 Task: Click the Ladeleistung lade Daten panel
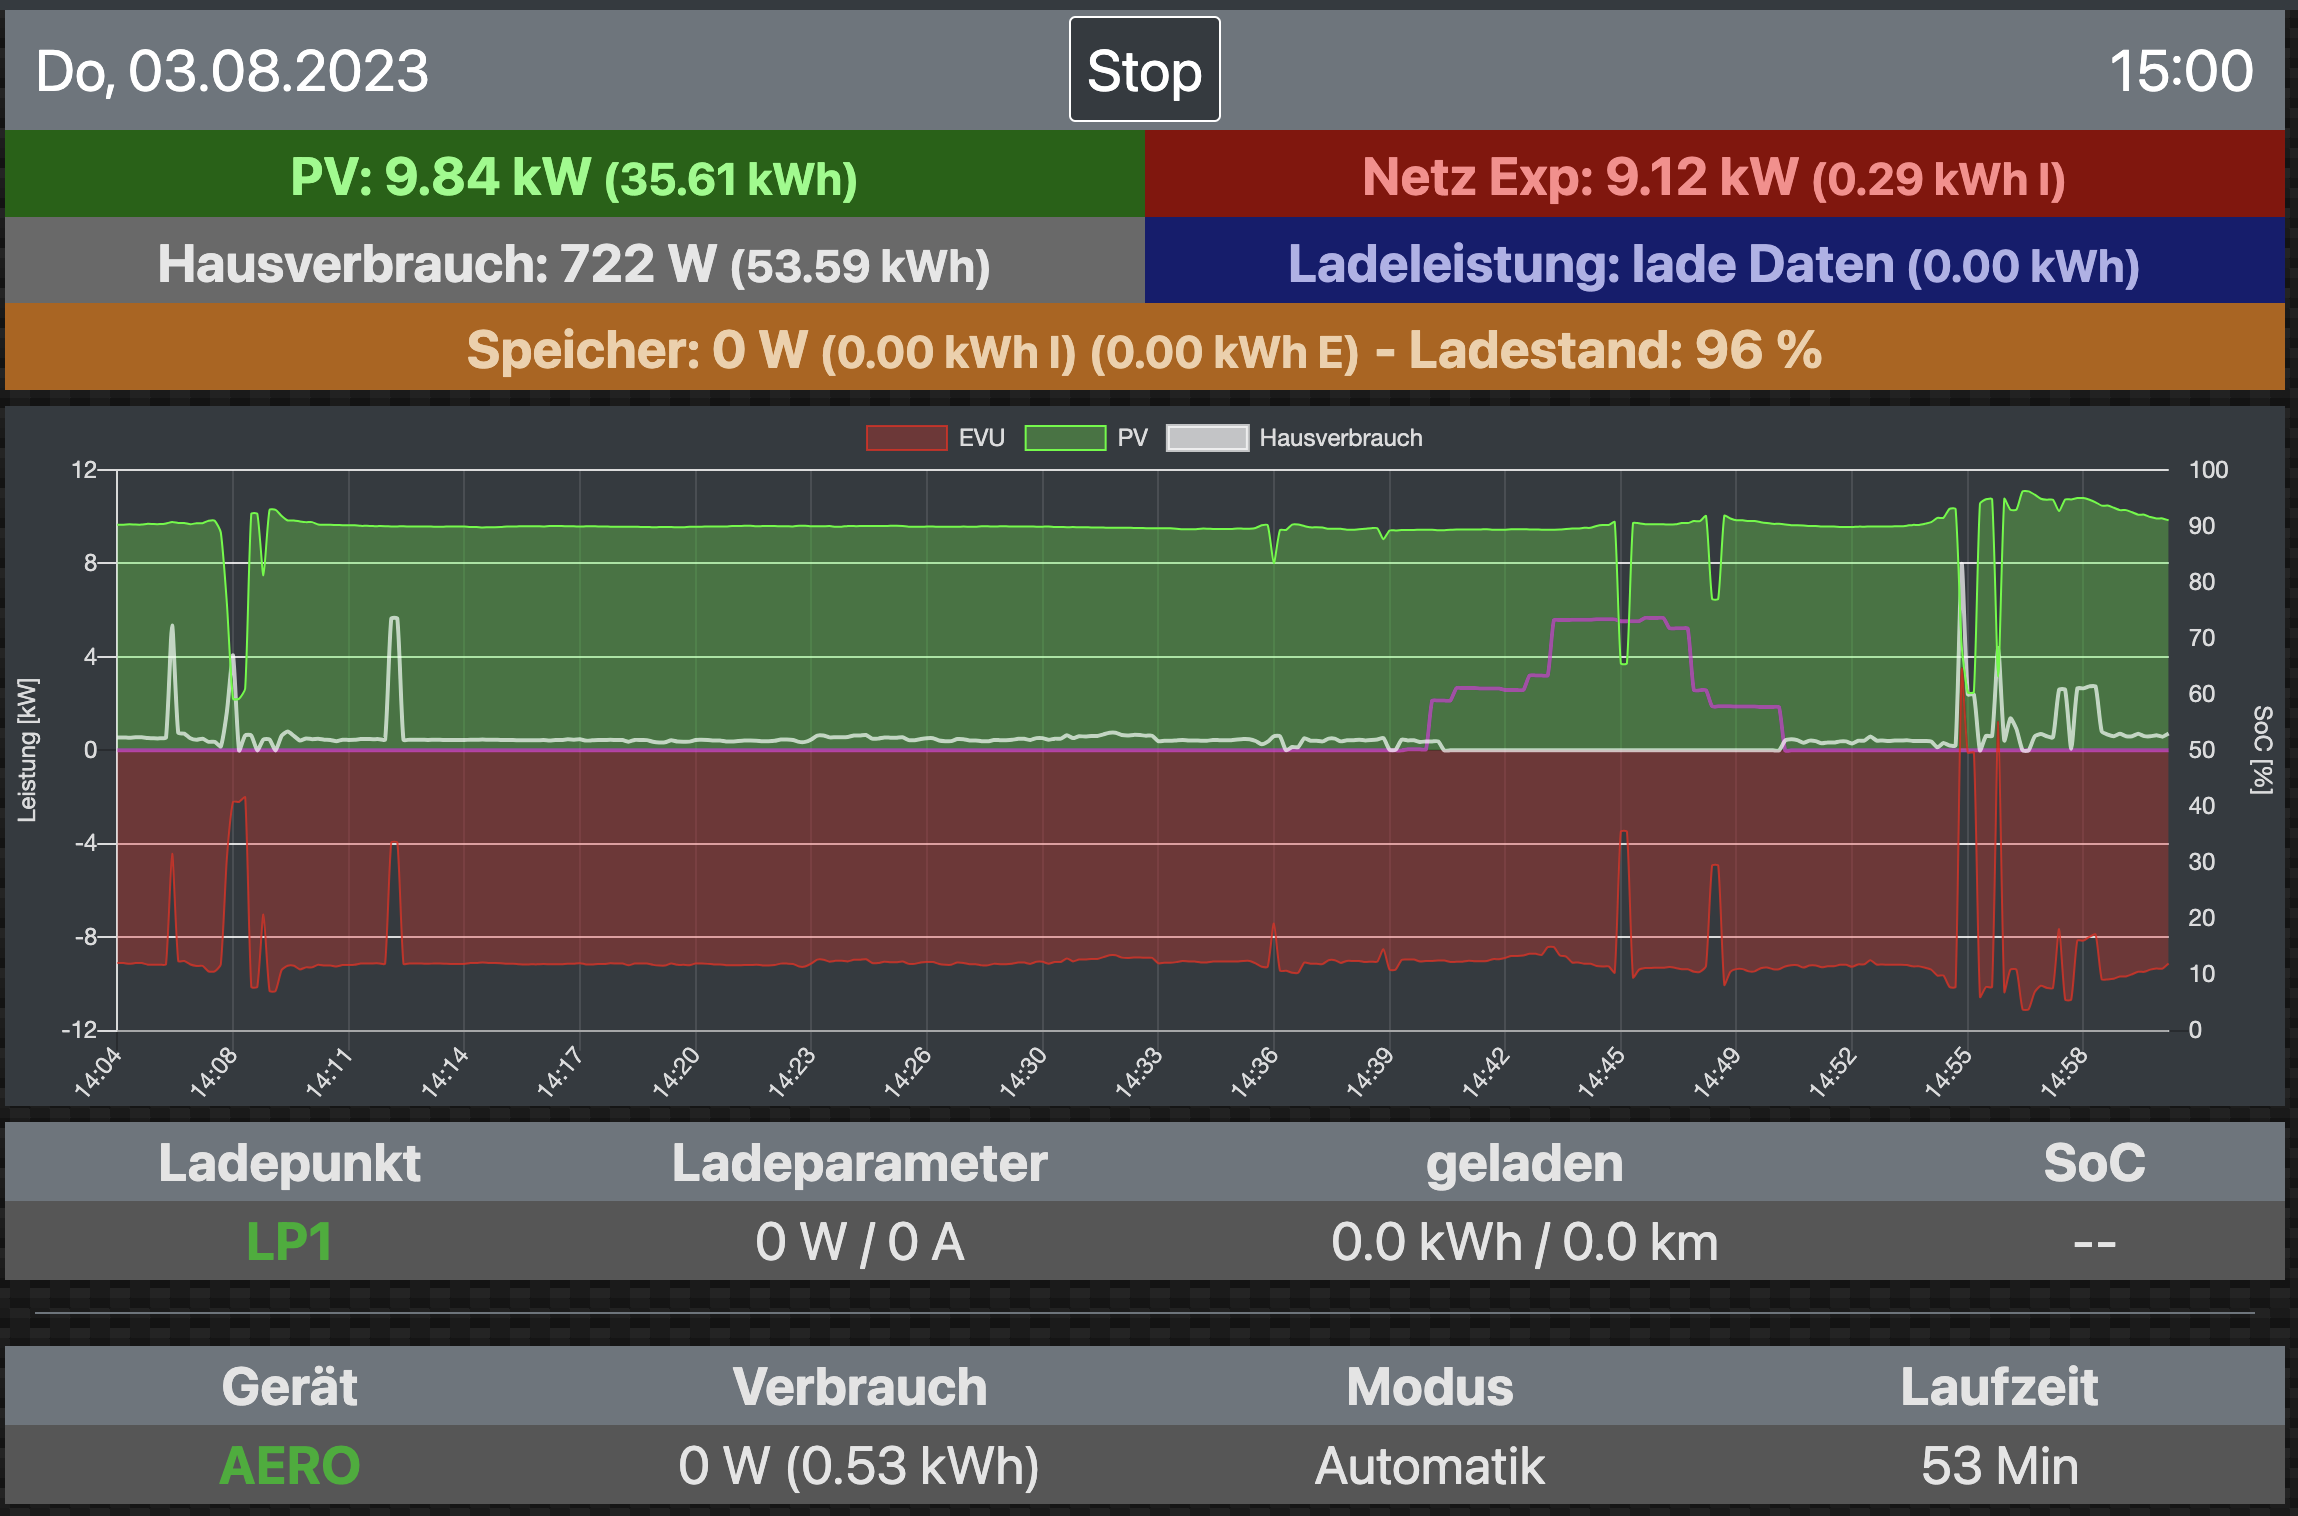click(x=1714, y=263)
